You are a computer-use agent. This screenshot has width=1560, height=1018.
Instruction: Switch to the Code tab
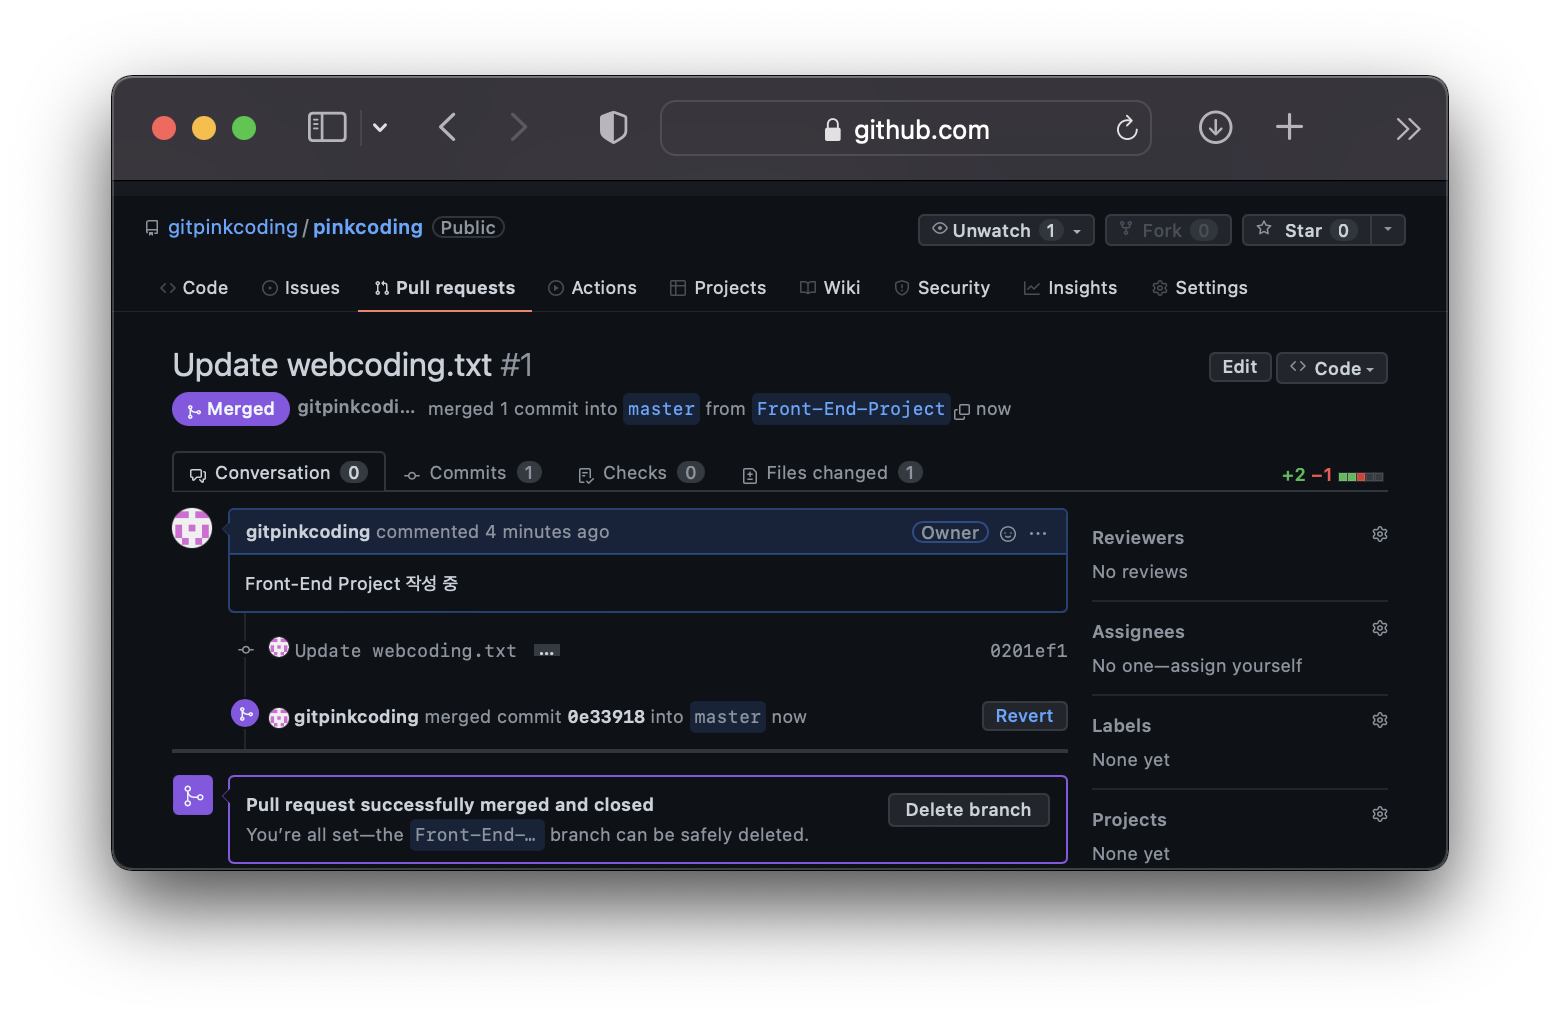pyautogui.click(x=194, y=288)
